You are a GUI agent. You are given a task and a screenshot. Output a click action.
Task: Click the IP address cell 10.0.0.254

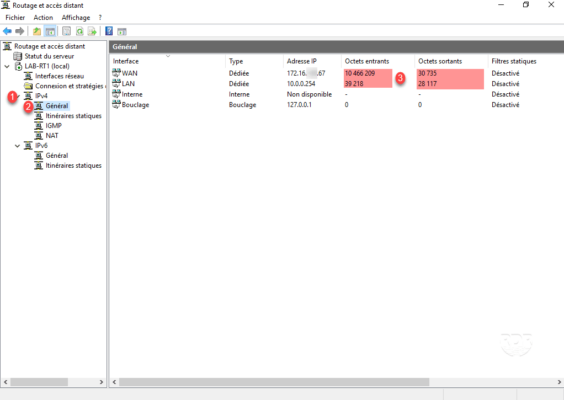point(301,83)
